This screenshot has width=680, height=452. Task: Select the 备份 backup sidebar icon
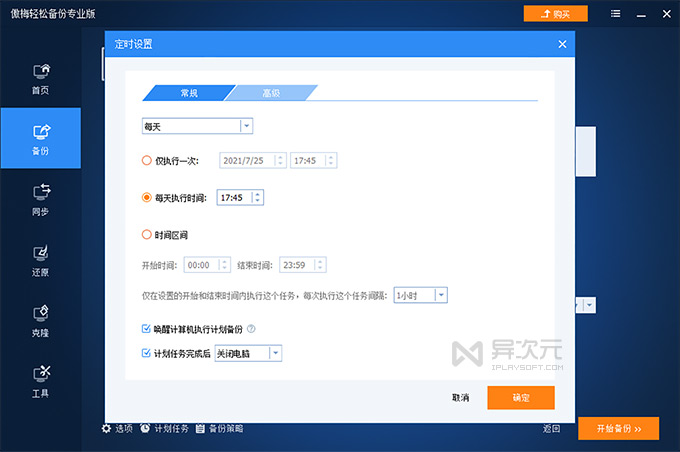(41, 138)
